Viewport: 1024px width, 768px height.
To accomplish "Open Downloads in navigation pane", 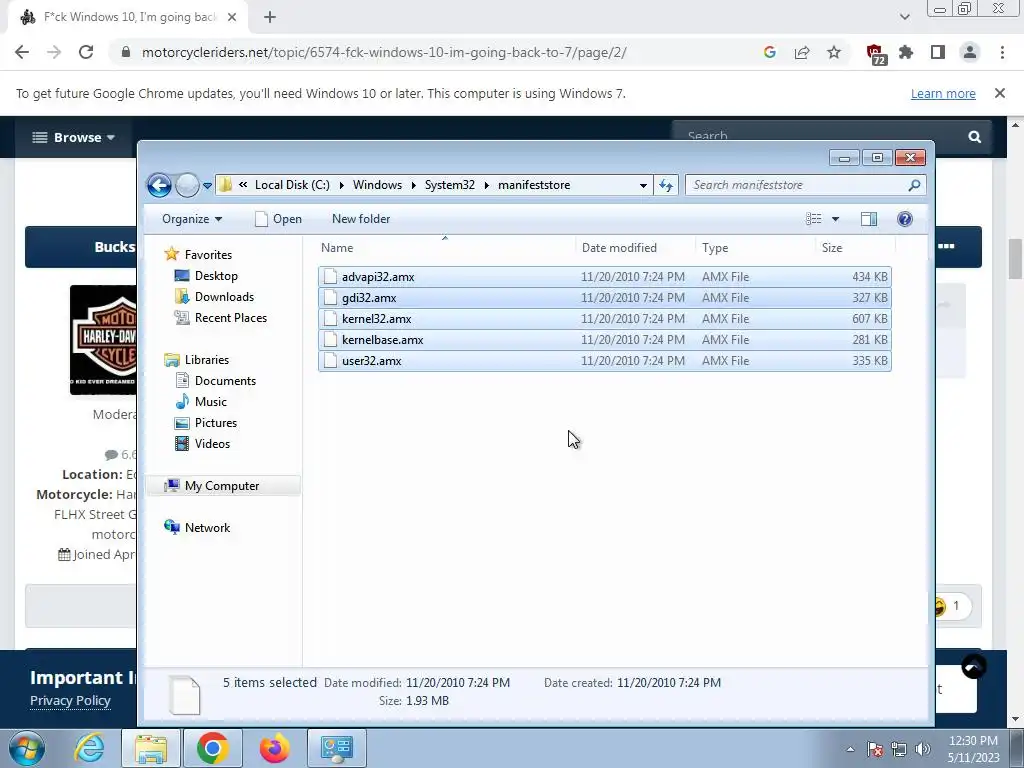I will pos(214,296).
